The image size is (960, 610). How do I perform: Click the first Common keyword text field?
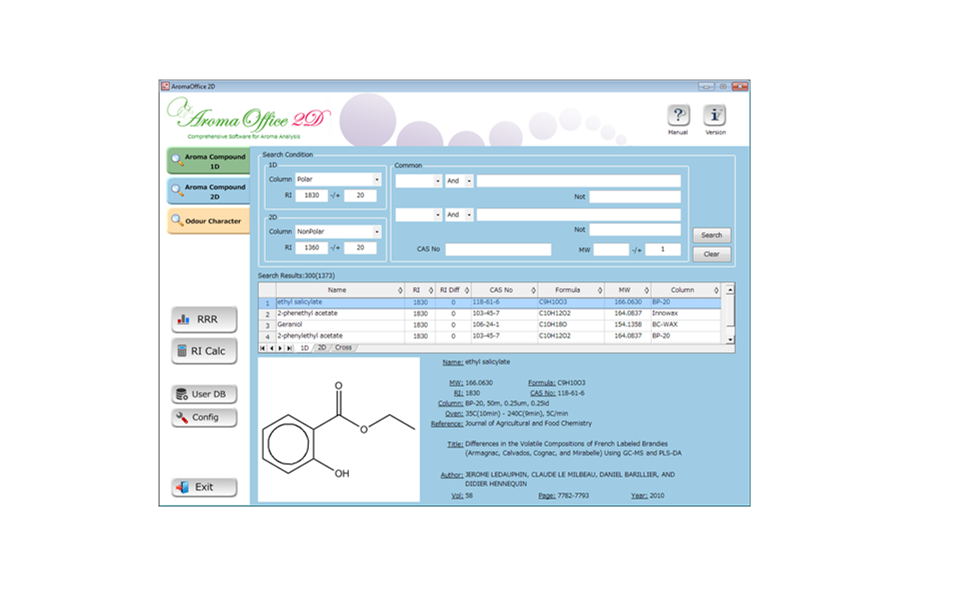click(x=579, y=181)
